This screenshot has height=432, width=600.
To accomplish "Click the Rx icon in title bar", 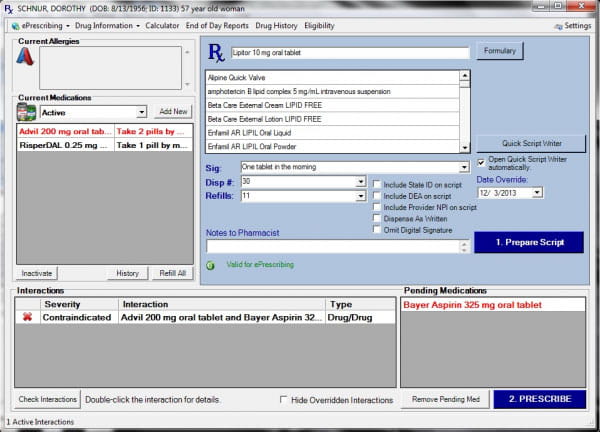I will [x=9, y=8].
